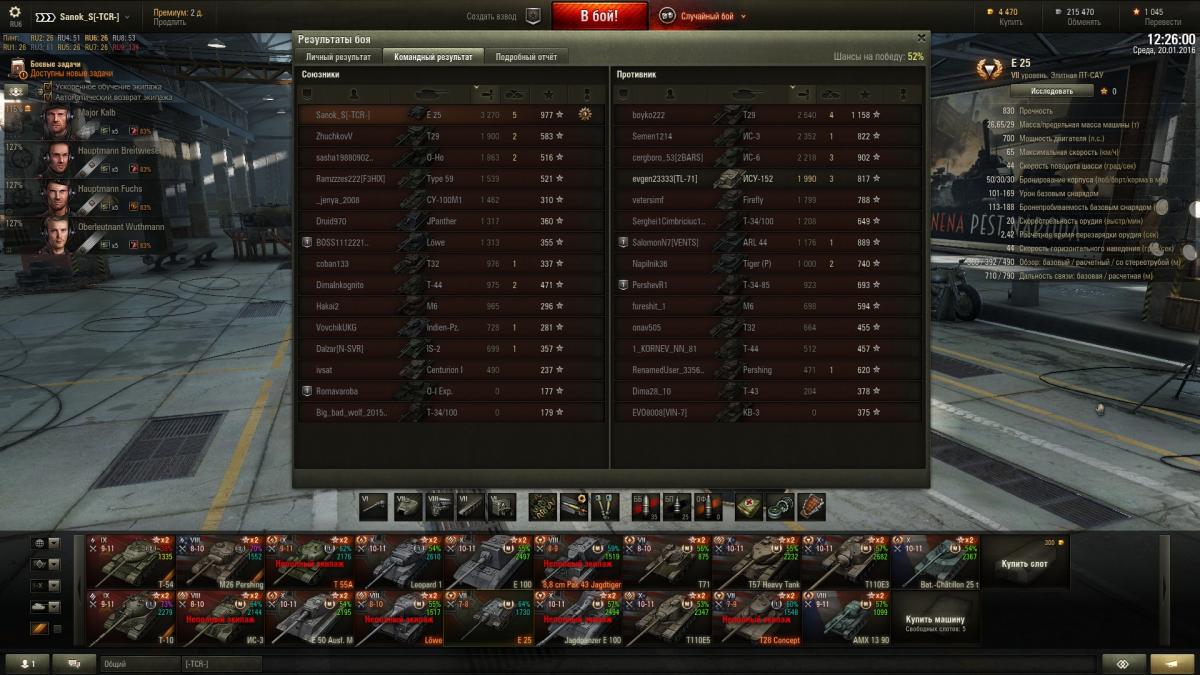Open the chat channels icon
The image size is (1200, 675).
click(x=74, y=663)
